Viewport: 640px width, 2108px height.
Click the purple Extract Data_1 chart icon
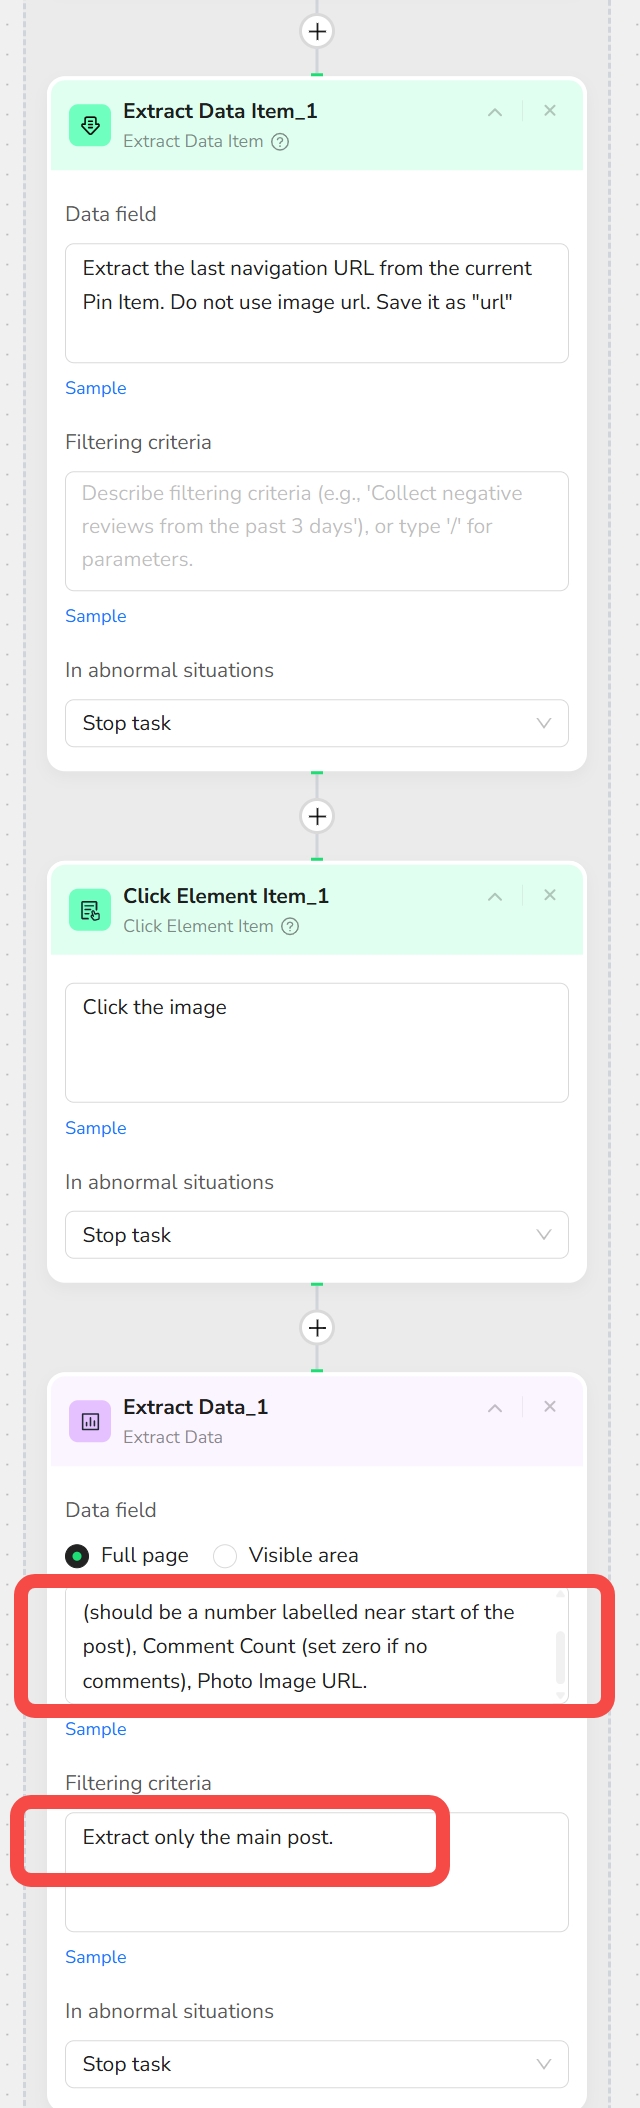[89, 1421]
